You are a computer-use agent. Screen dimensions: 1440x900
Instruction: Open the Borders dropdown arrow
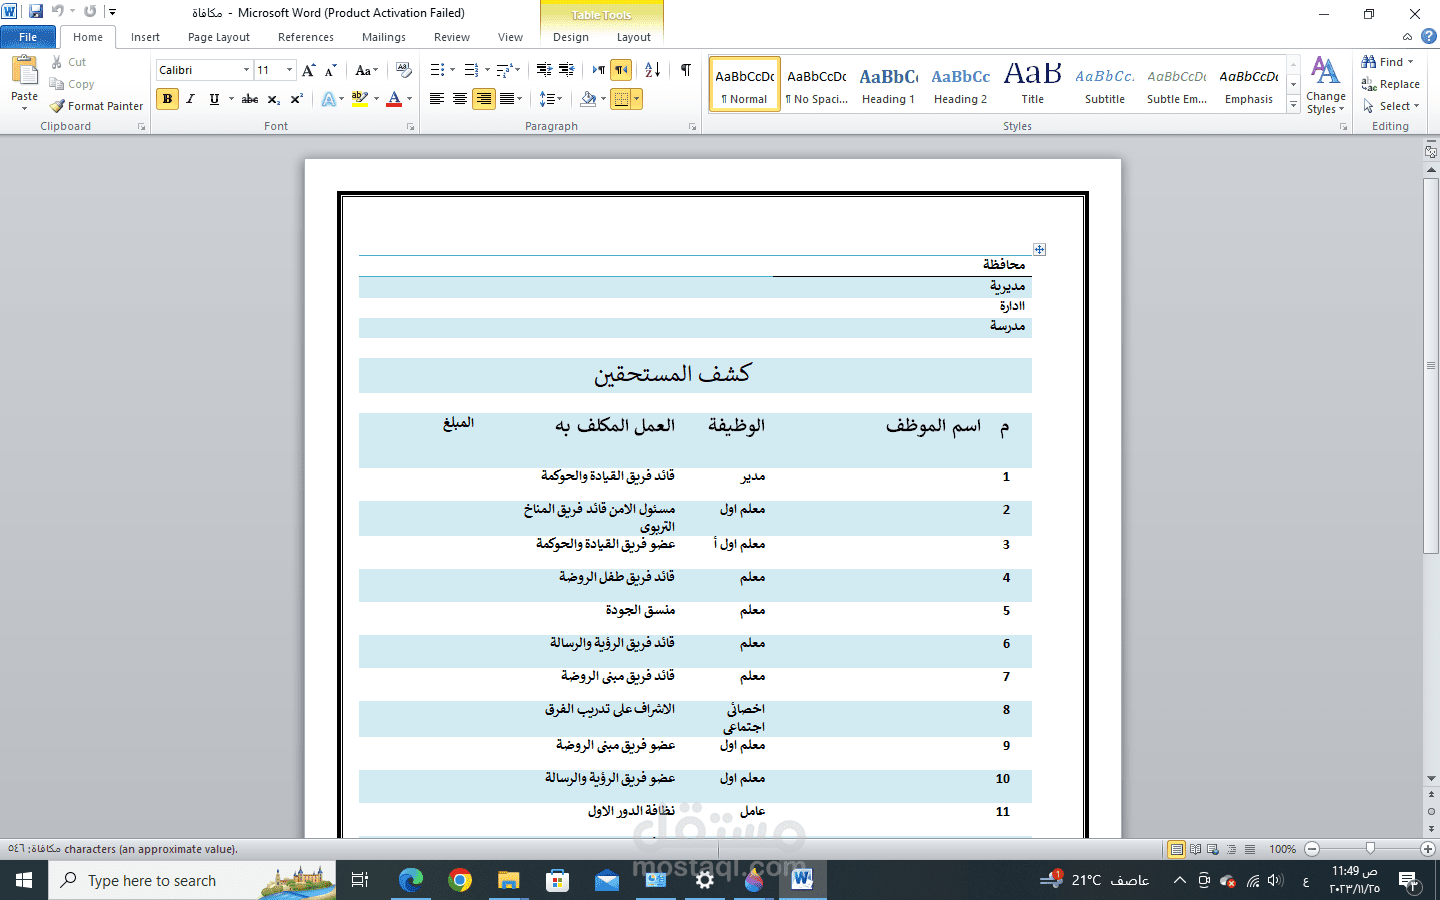click(x=636, y=99)
